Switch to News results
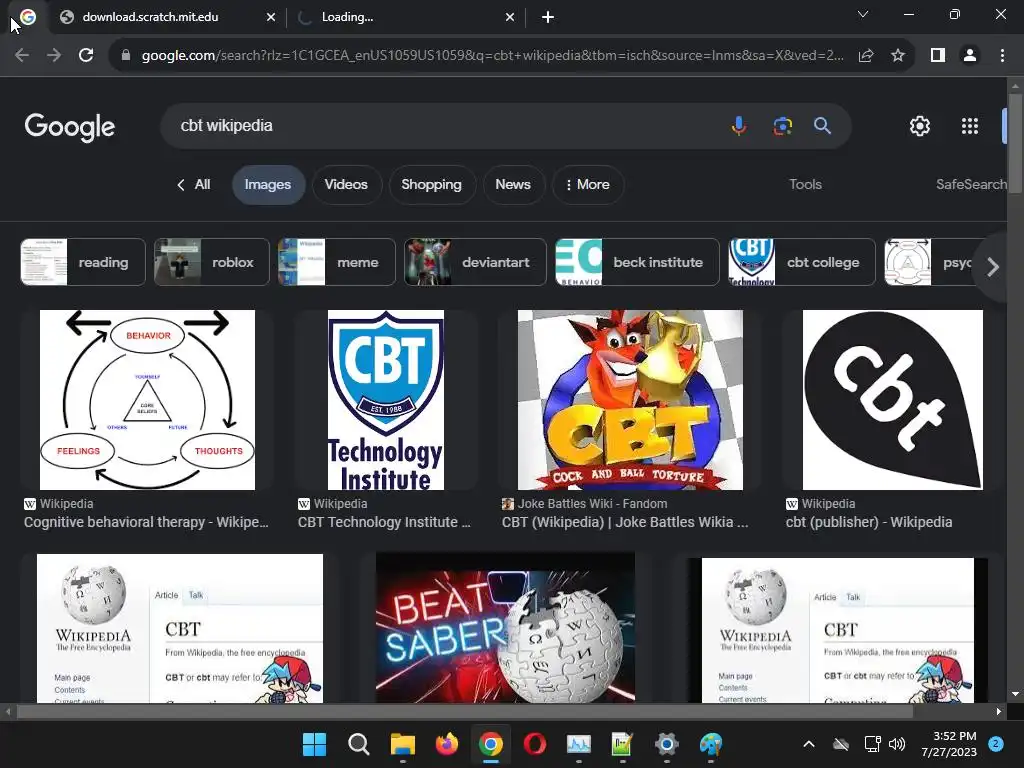The height and width of the screenshot is (768, 1024). (513, 185)
